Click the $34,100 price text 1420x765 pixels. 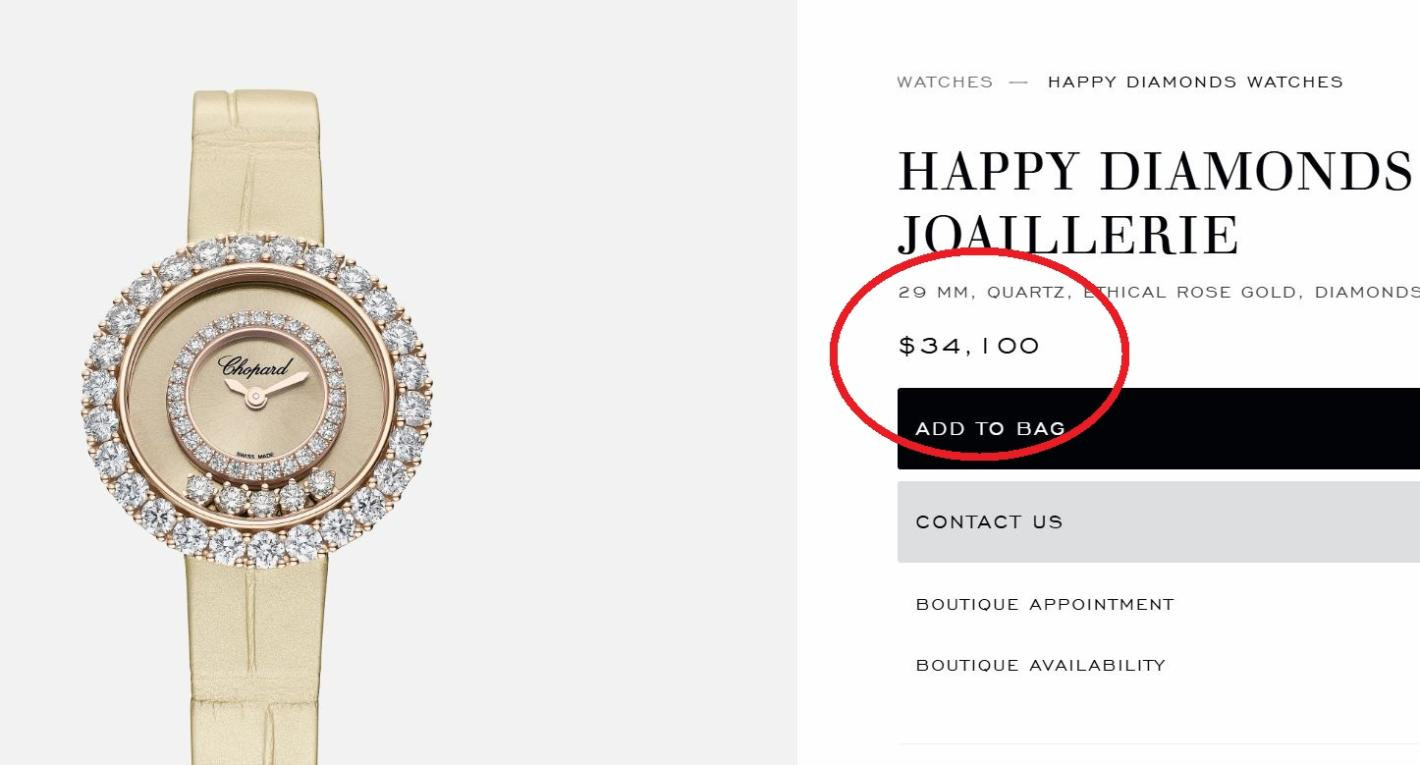[x=969, y=346]
